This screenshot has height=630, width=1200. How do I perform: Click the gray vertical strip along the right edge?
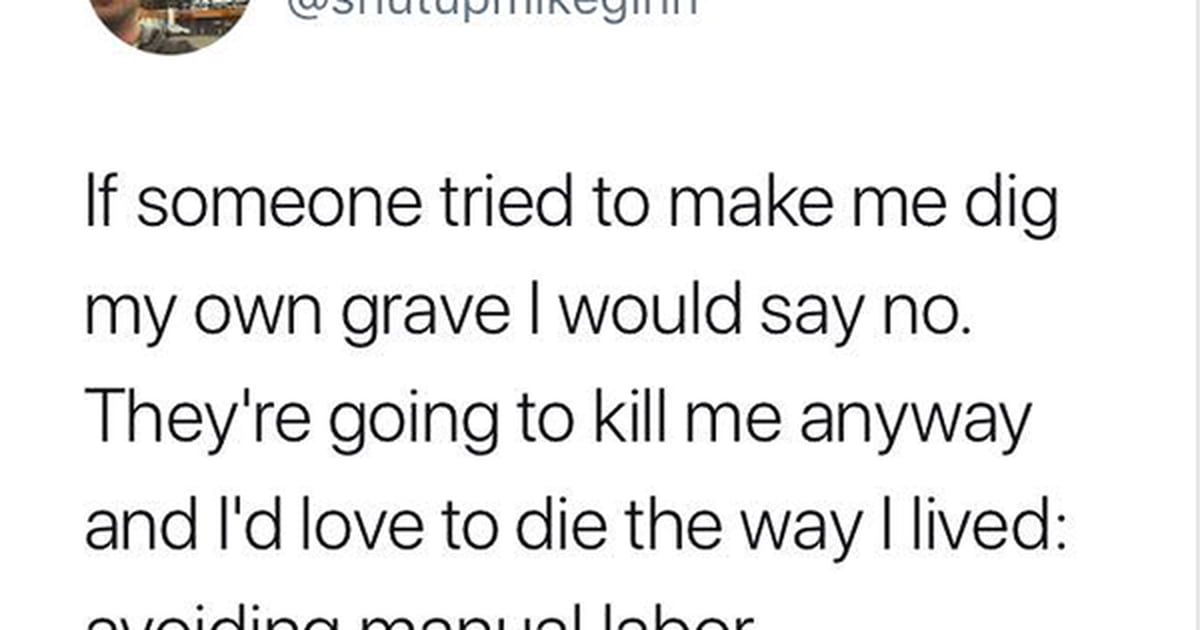(x=1198, y=315)
